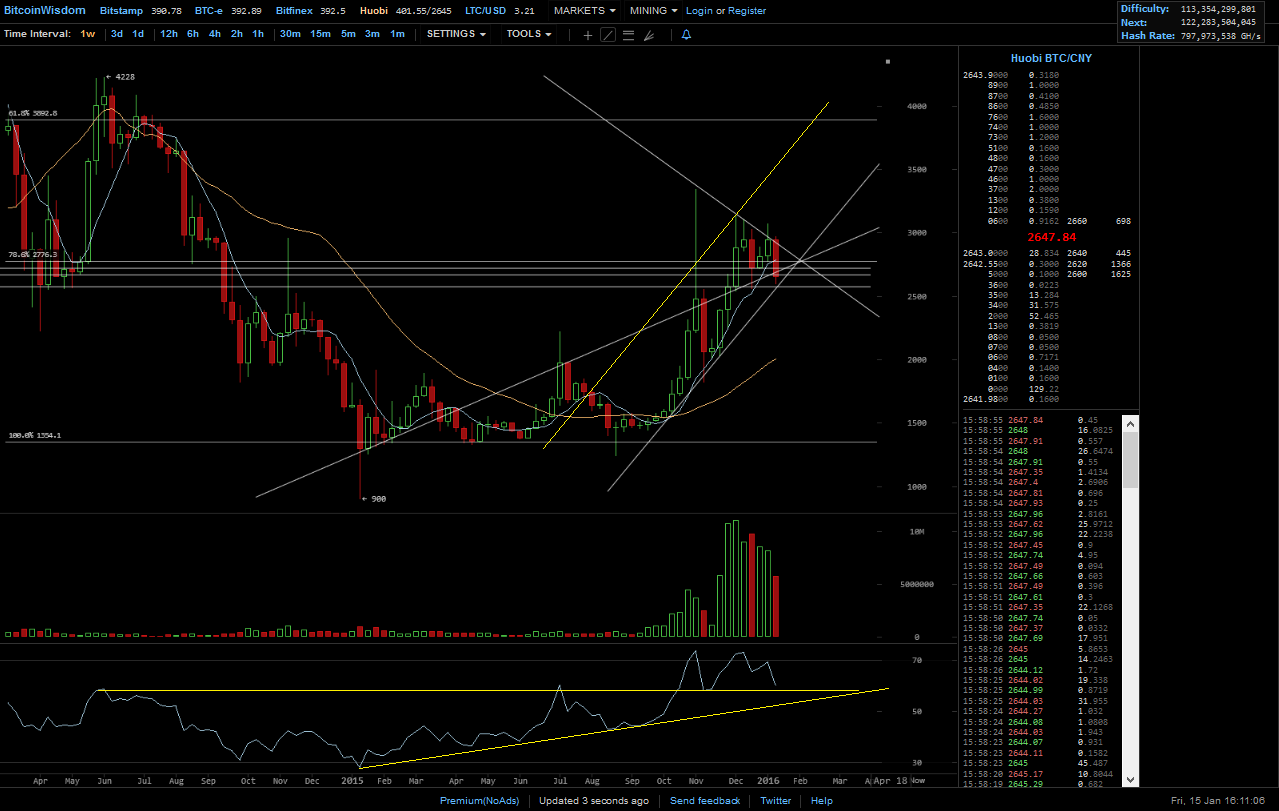Switch time interval to 1w
Screen dimensions: 1279x811
click(88, 34)
